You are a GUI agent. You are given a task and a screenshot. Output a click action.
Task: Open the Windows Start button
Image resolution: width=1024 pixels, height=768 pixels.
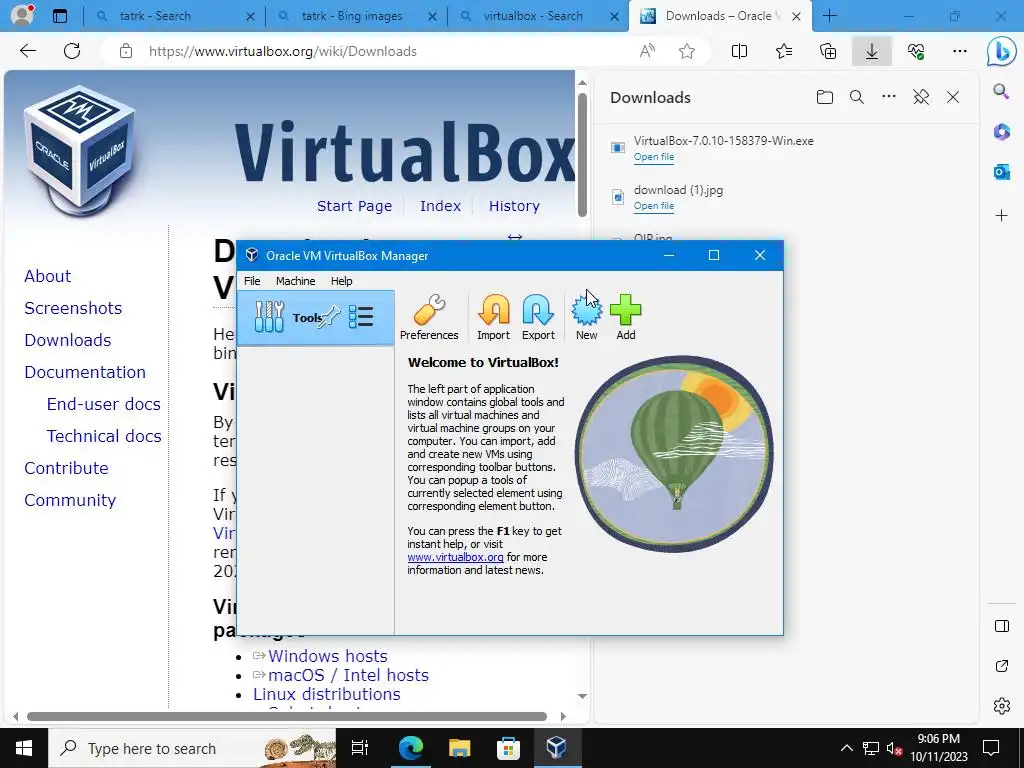(x=24, y=748)
